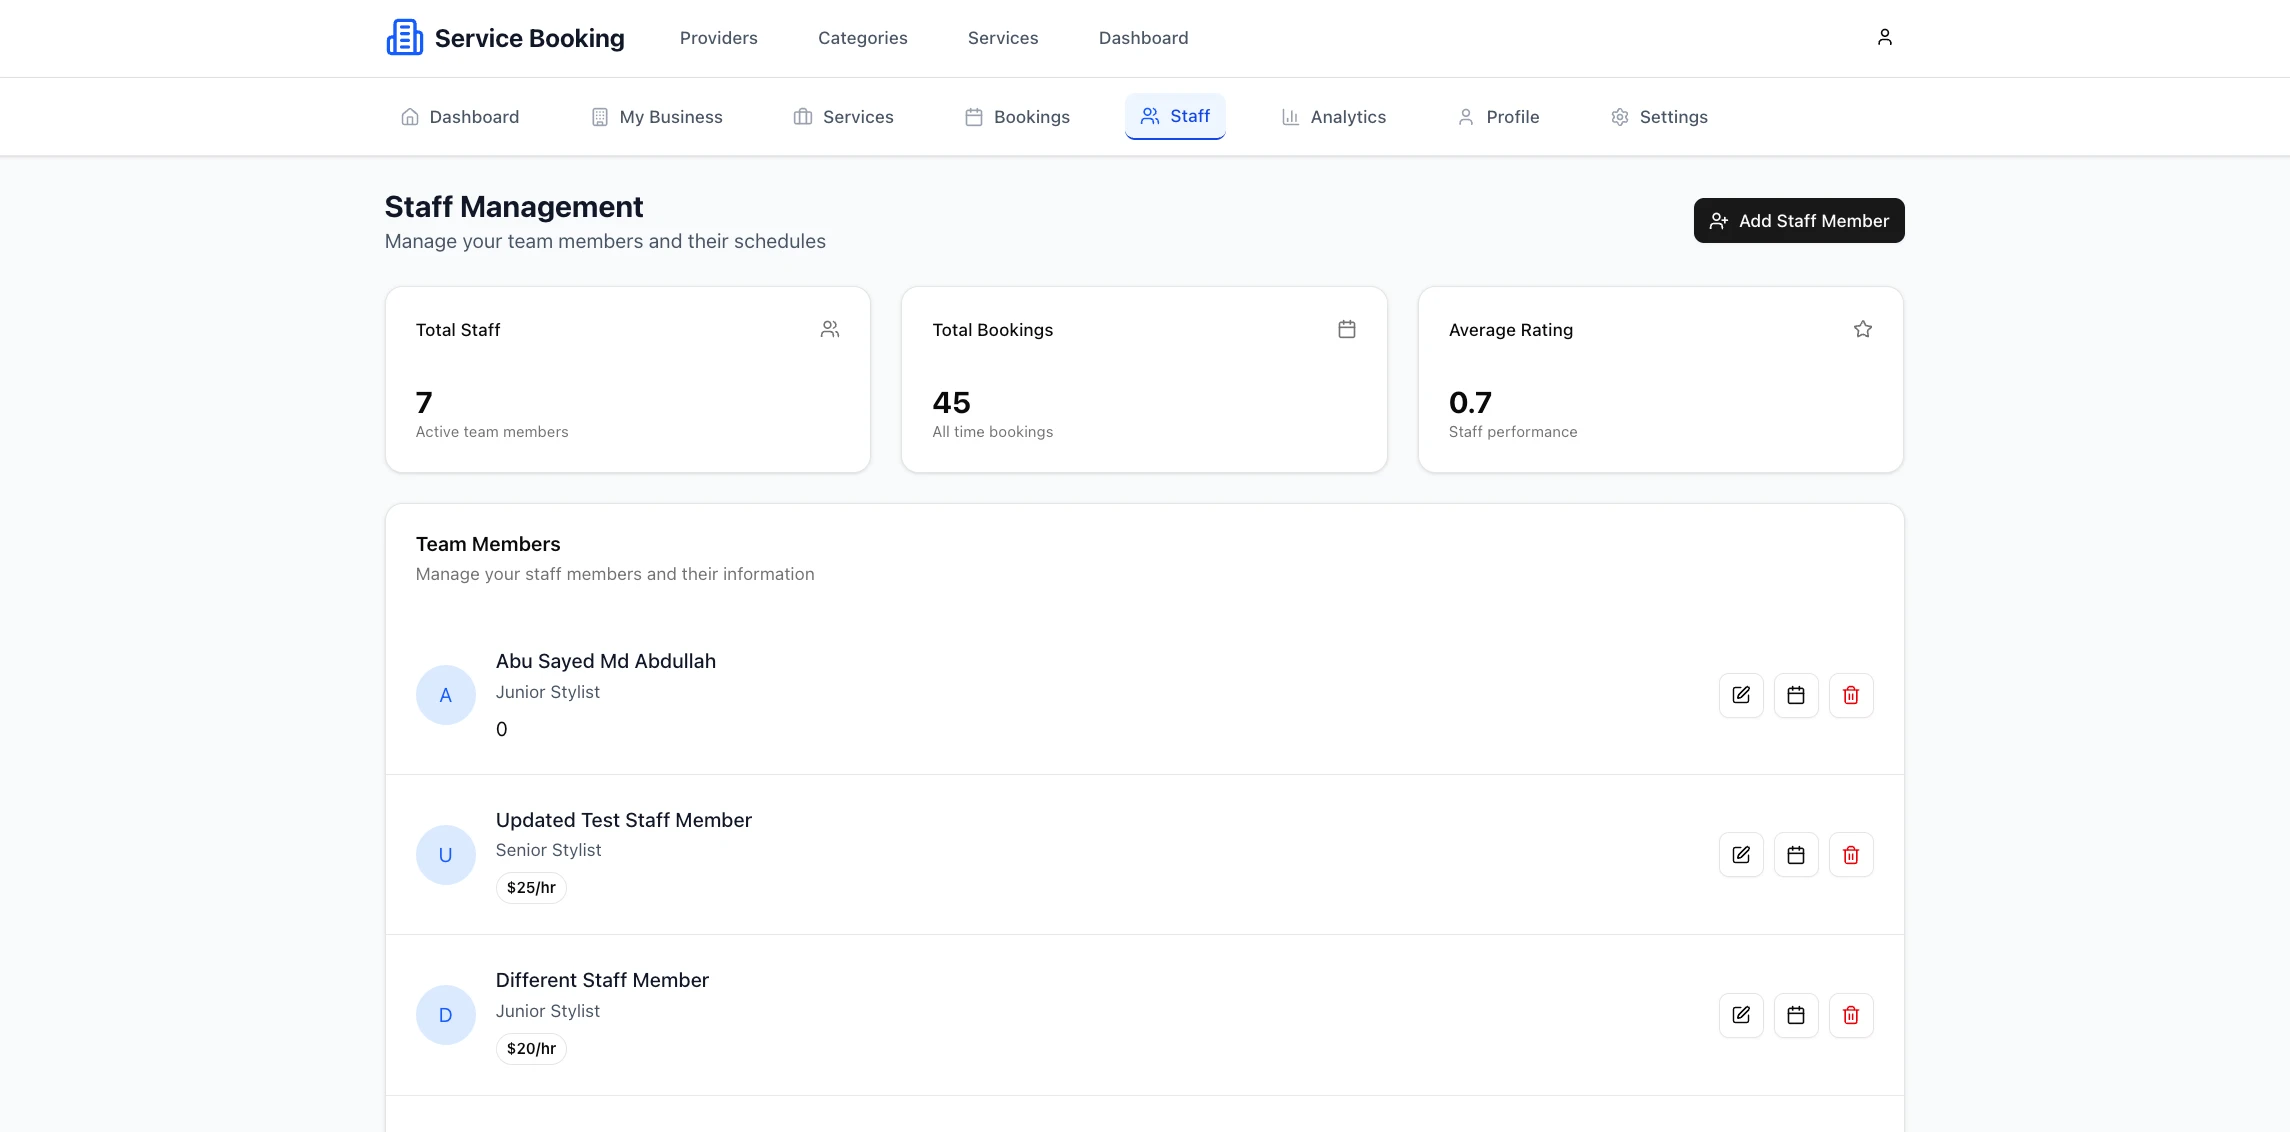Open schedule calendar icon for Updated Test Staff Member
Image resolution: width=2290 pixels, height=1132 pixels.
pyautogui.click(x=1796, y=854)
